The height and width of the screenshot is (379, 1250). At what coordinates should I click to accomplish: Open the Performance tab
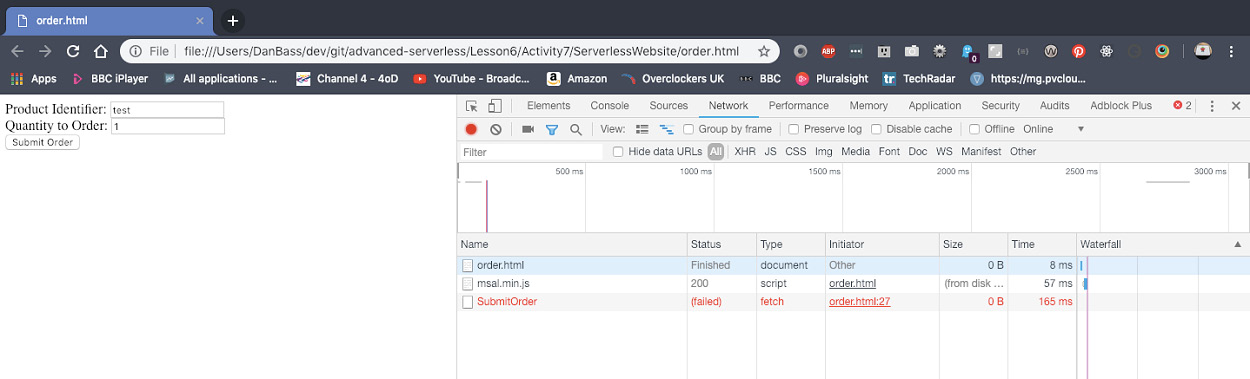pos(799,106)
